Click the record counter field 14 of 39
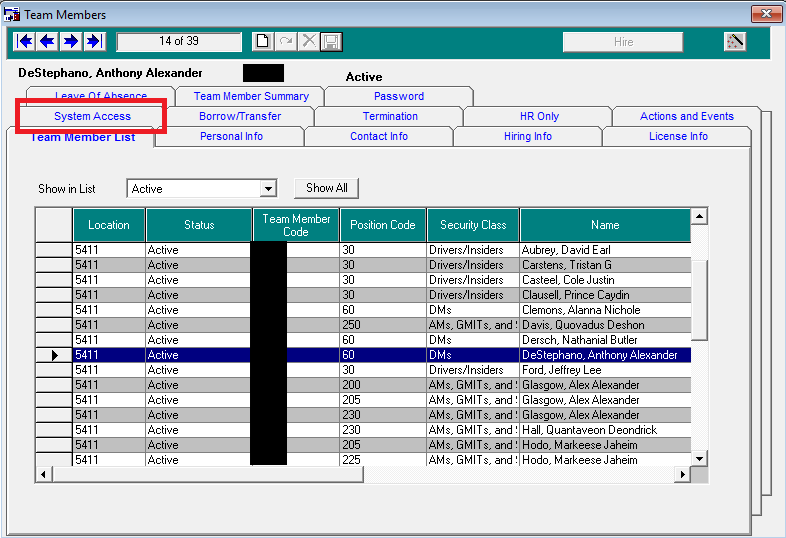Image resolution: width=786 pixels, height=538 pixels. (x=179, y=42)
